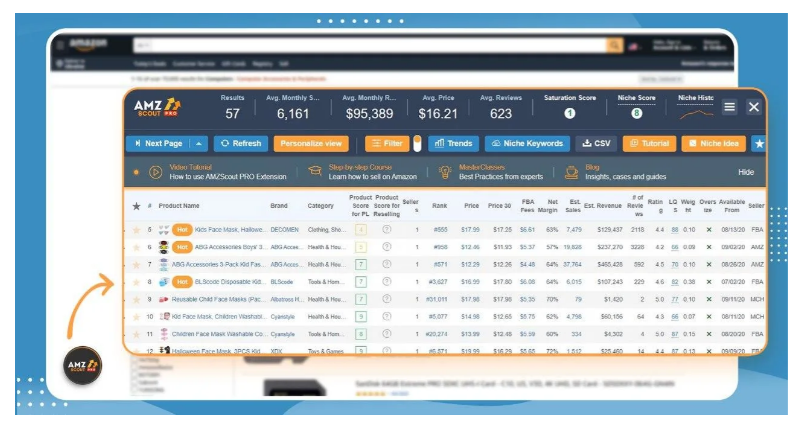The height and width of the screenshot is (432, 803).
Task: Favorite the ABG Accessories 3 Pack row star
Action: (x=136, y=265)
